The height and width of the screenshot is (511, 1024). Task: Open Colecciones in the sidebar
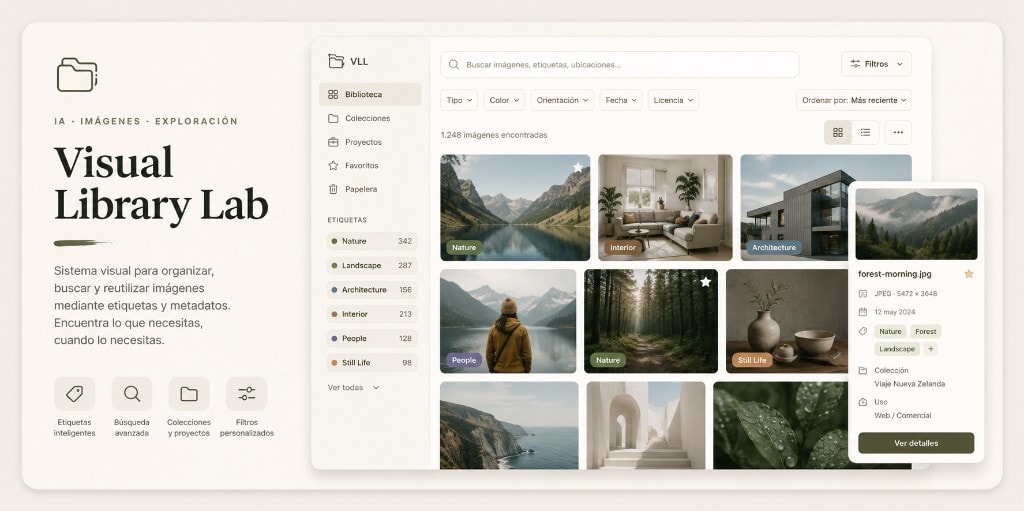click(370, 118)
